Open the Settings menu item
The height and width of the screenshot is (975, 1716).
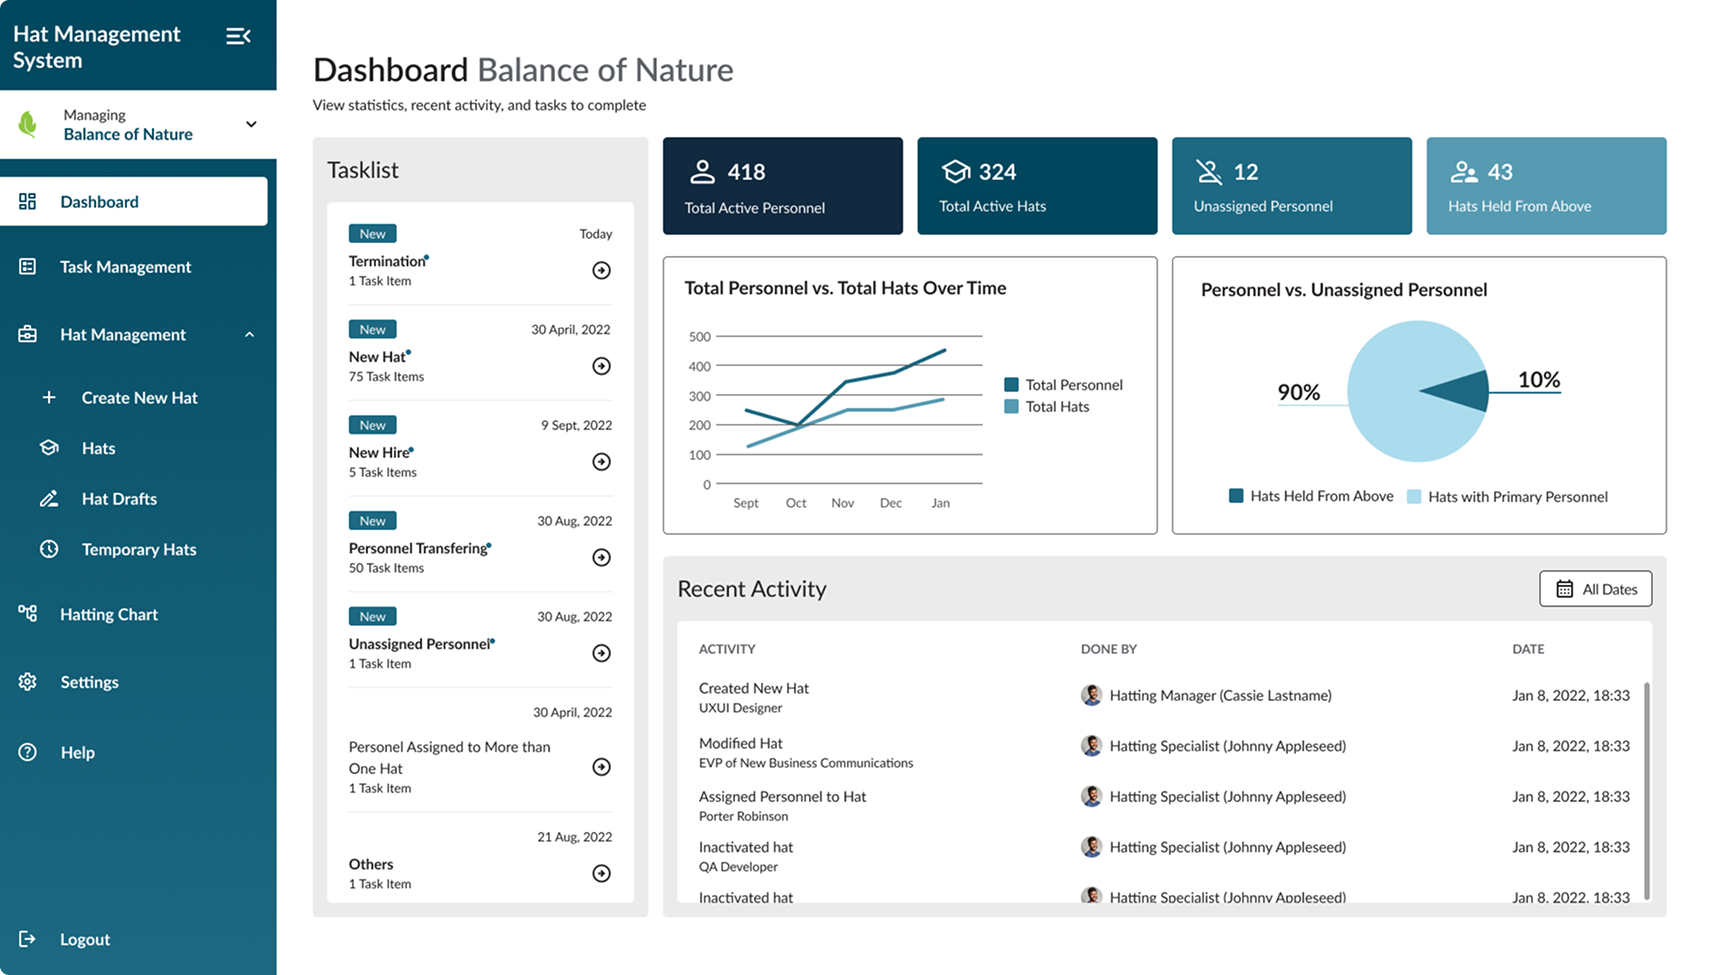(x=89, y=682)
